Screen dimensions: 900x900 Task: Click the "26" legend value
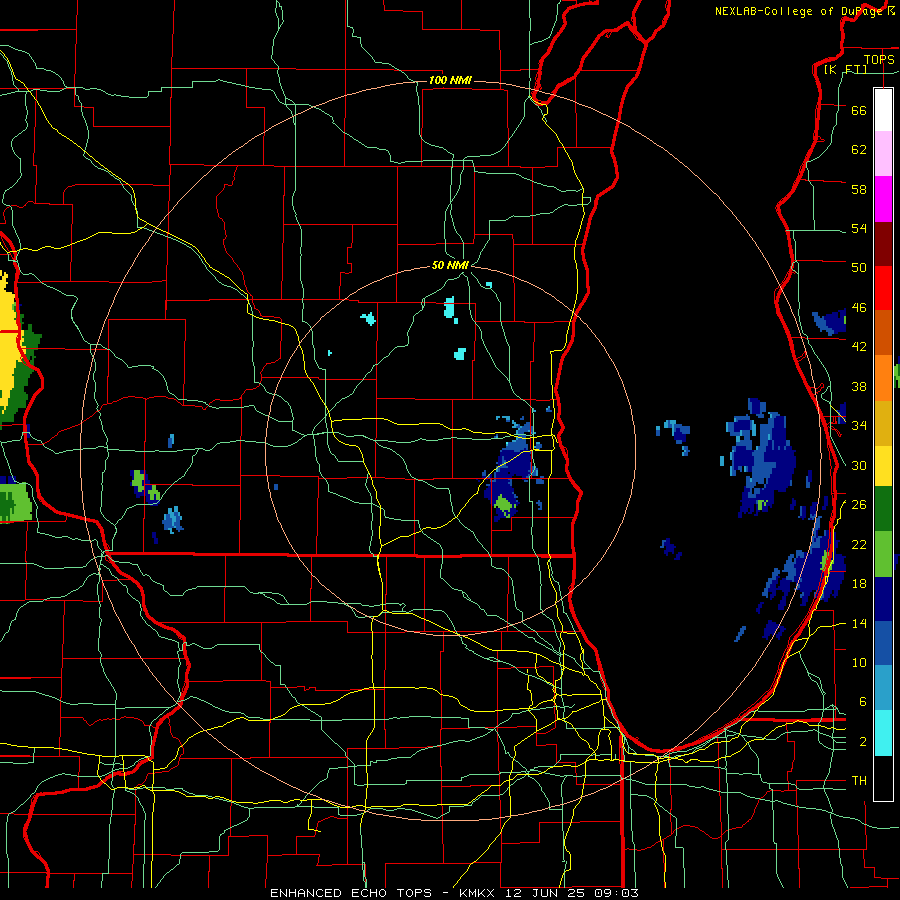[x=859, y=505]
